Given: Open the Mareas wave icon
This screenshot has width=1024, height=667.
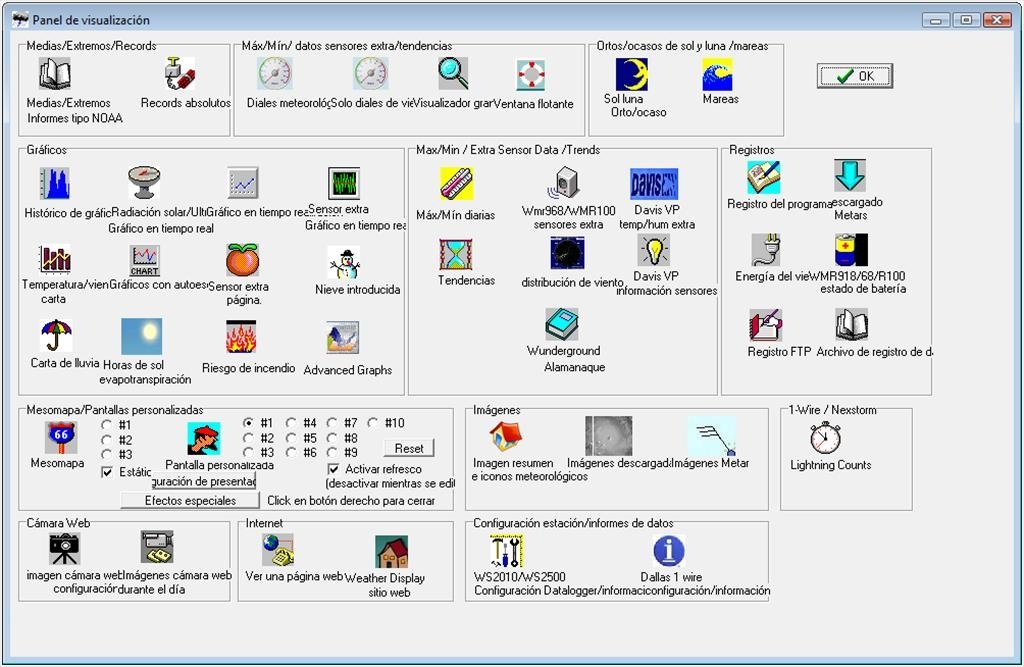Looking at the screenshot, I should point(717,74).
